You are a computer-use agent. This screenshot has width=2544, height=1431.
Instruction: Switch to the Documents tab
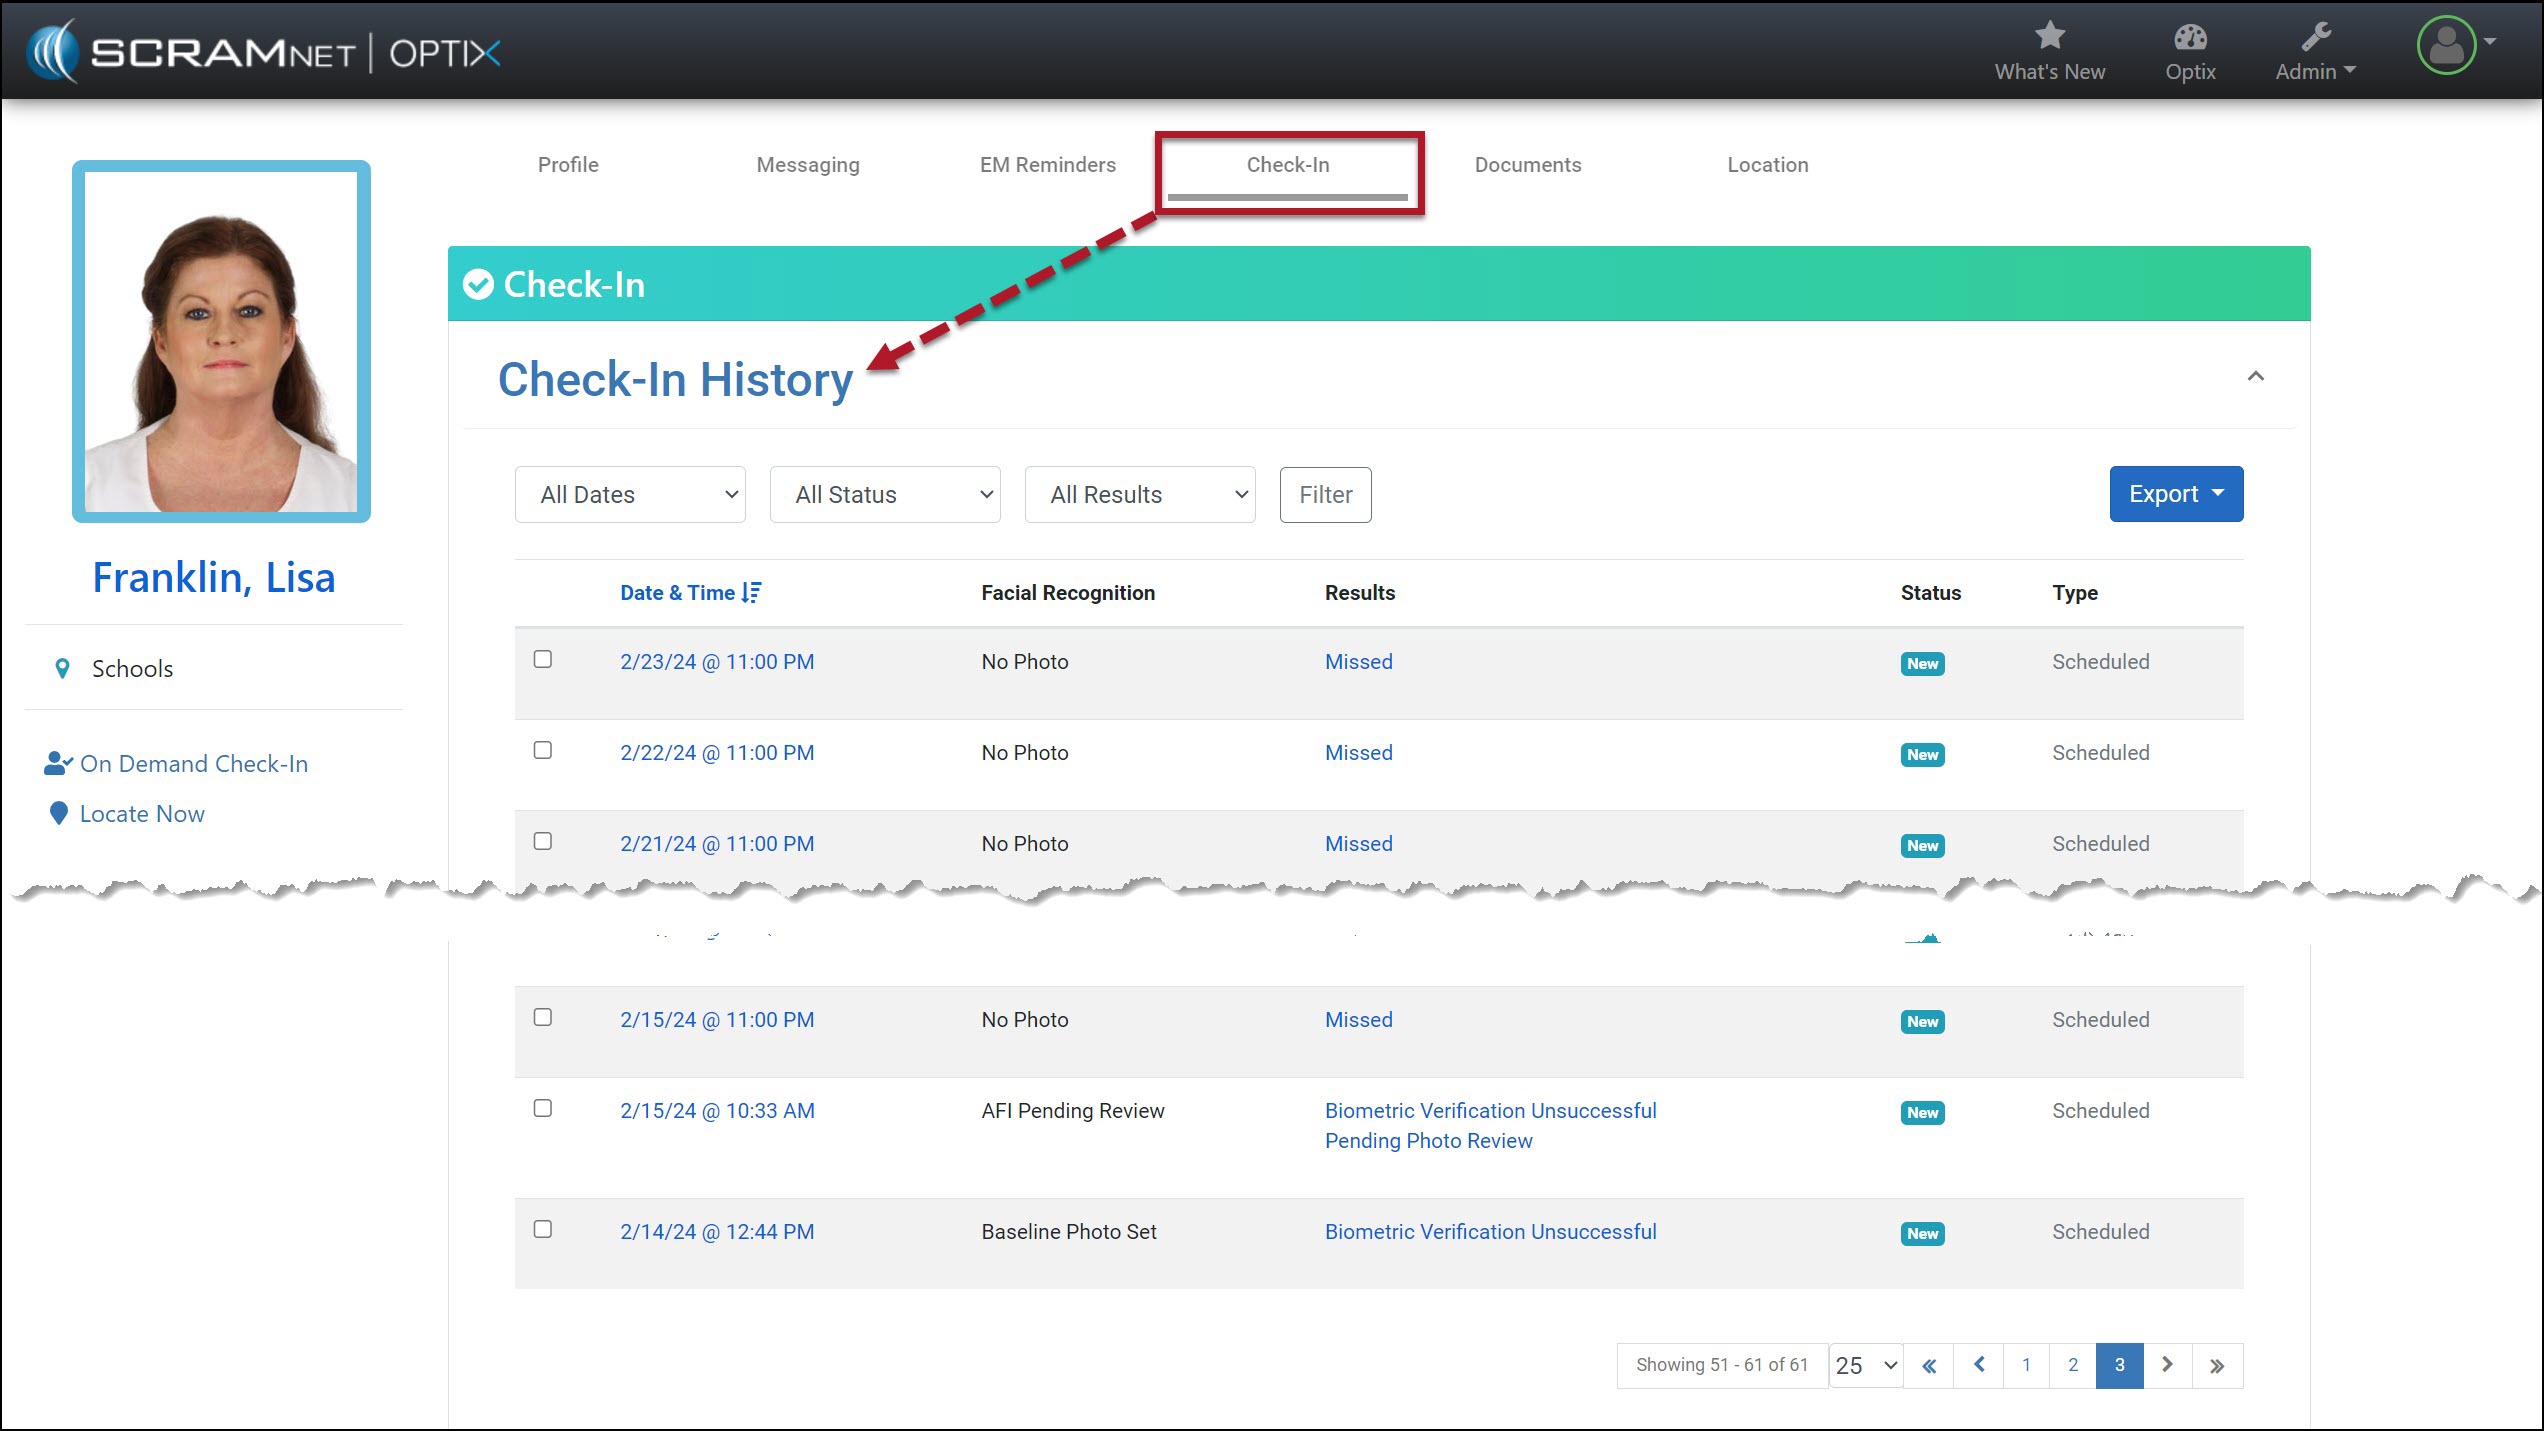[x=1527, y=165]
